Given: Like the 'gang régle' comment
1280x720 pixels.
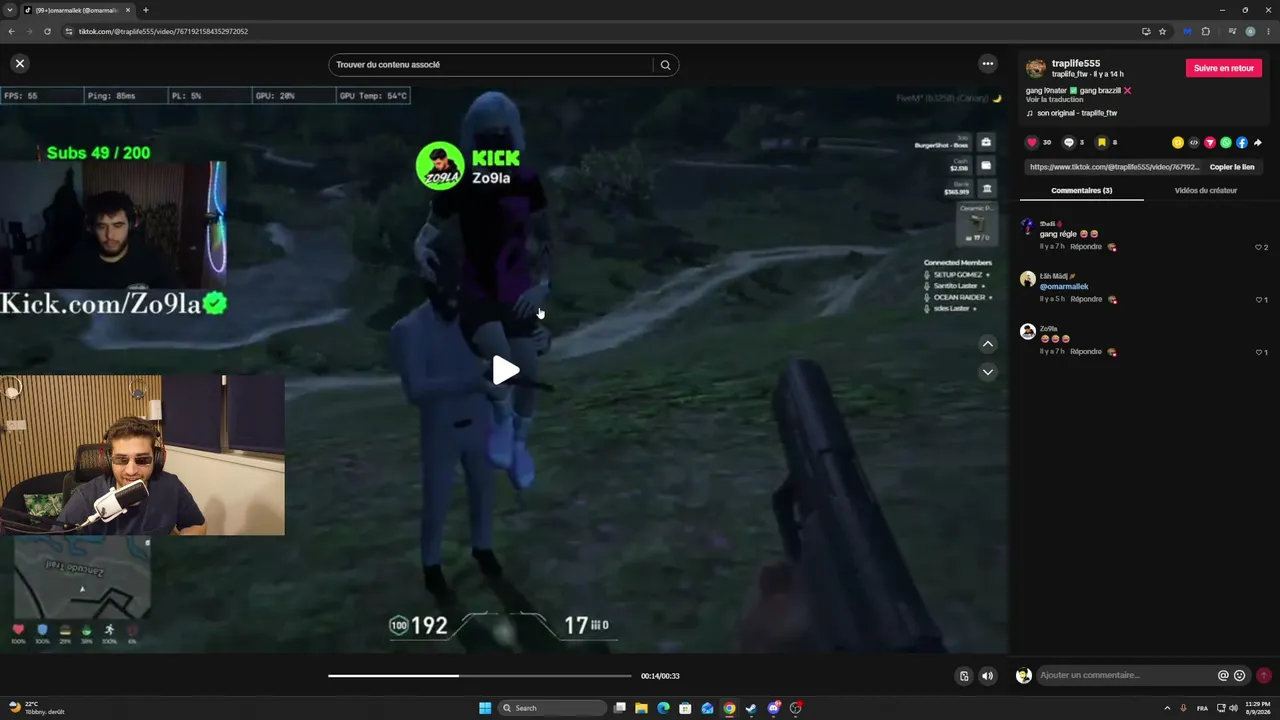Looking at the screenshot, I should [1259, 247].
